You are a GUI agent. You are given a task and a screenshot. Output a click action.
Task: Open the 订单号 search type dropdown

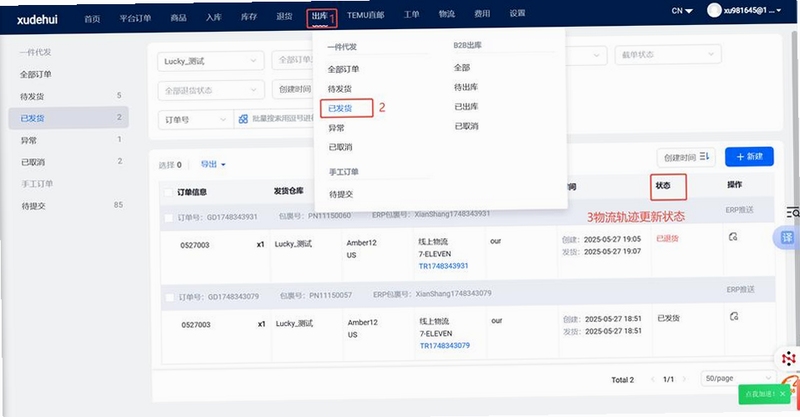[195, 120]
